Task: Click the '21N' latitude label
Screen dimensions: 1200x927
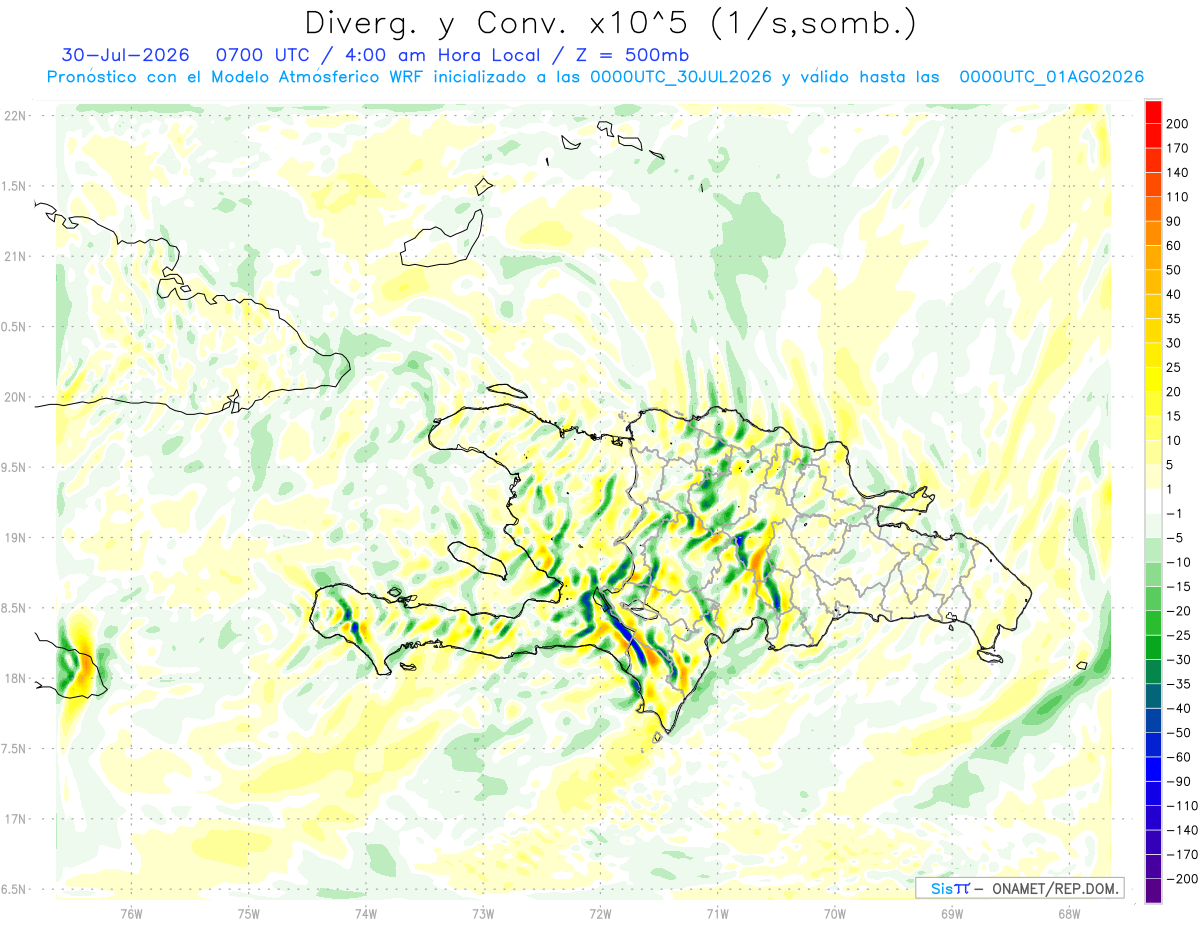Action: (x=15, y=256)
